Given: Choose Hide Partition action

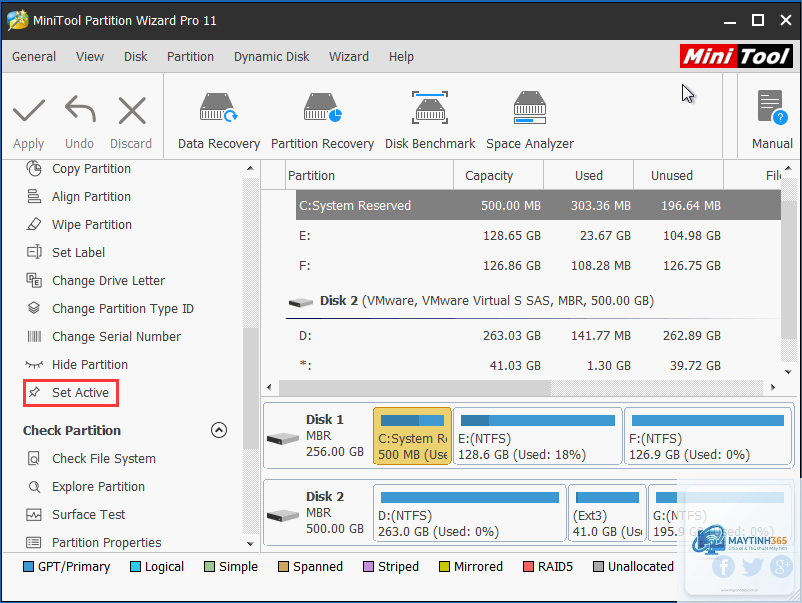Looking at the screenshot, I should pos(77,365).
